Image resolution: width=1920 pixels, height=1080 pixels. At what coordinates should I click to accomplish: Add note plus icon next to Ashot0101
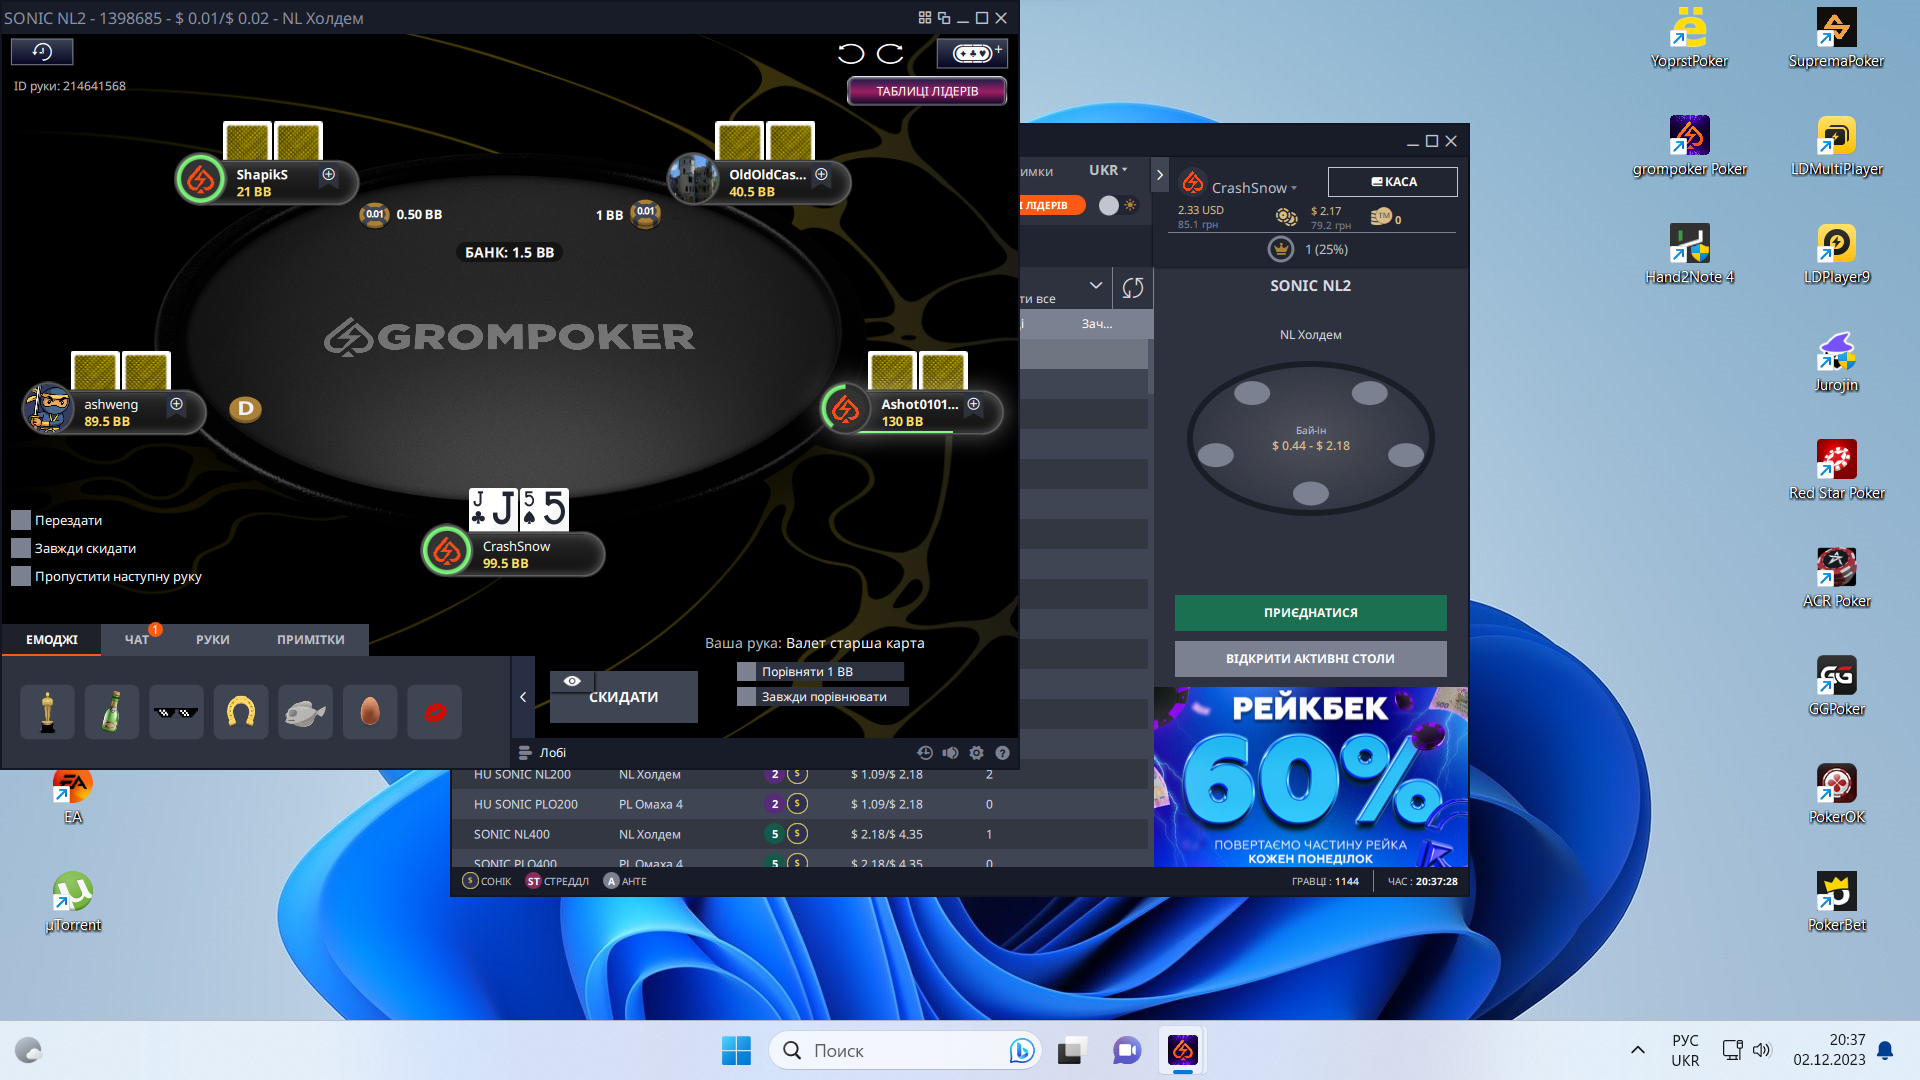click(x=973, y=404)
